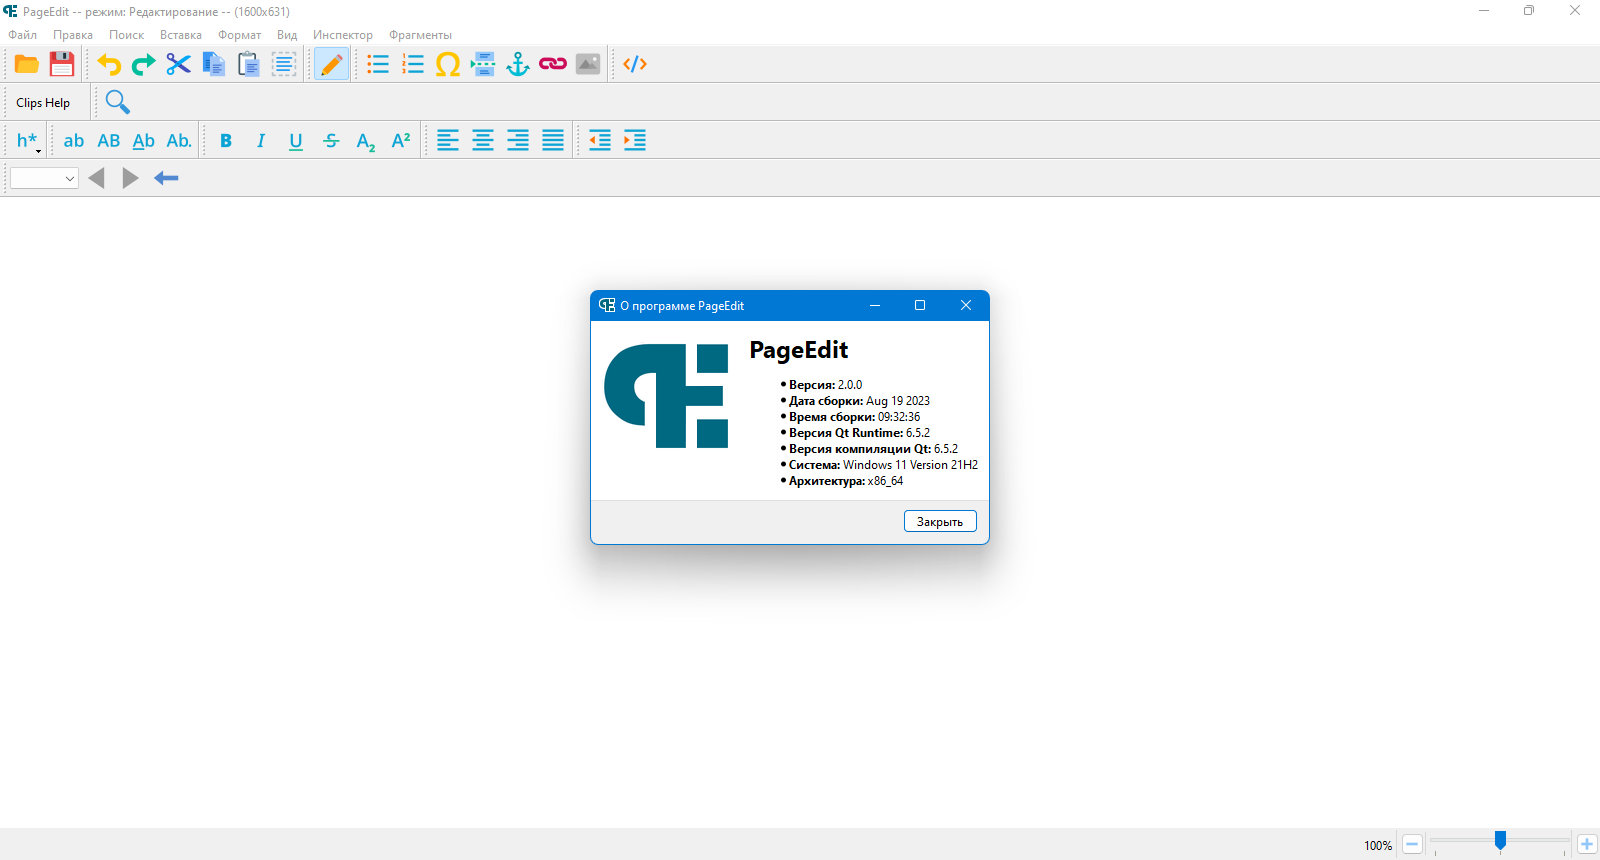Viewport: 1600px width, 860px height.
Task: Open the Поиск menu
Action: coord(126,35)
